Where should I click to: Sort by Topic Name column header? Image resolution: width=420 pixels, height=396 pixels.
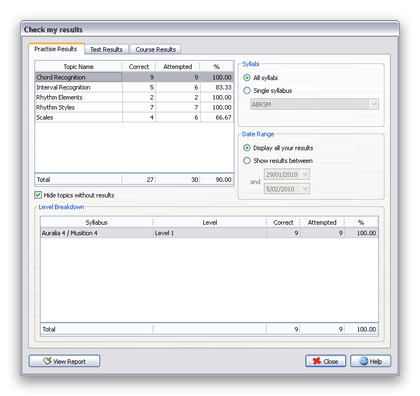[79, 67]
